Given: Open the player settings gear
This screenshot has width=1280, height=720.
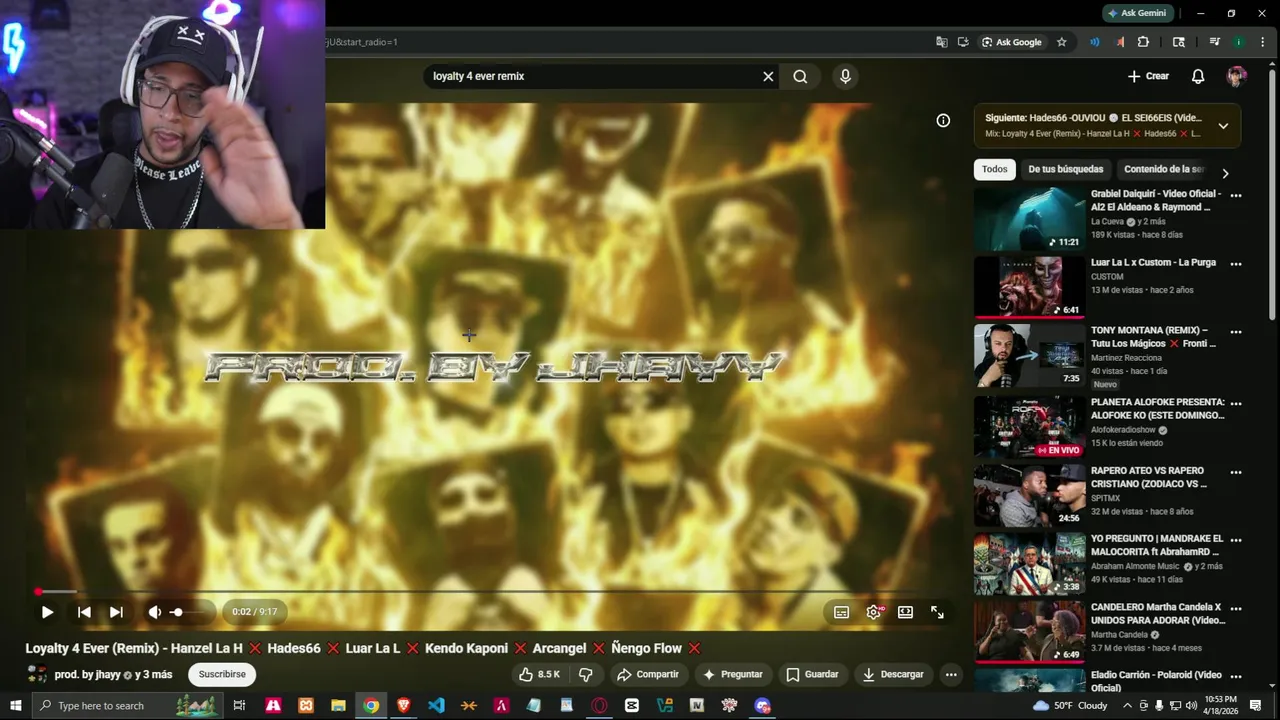Looking at the screenshot, I should [874, 612].
